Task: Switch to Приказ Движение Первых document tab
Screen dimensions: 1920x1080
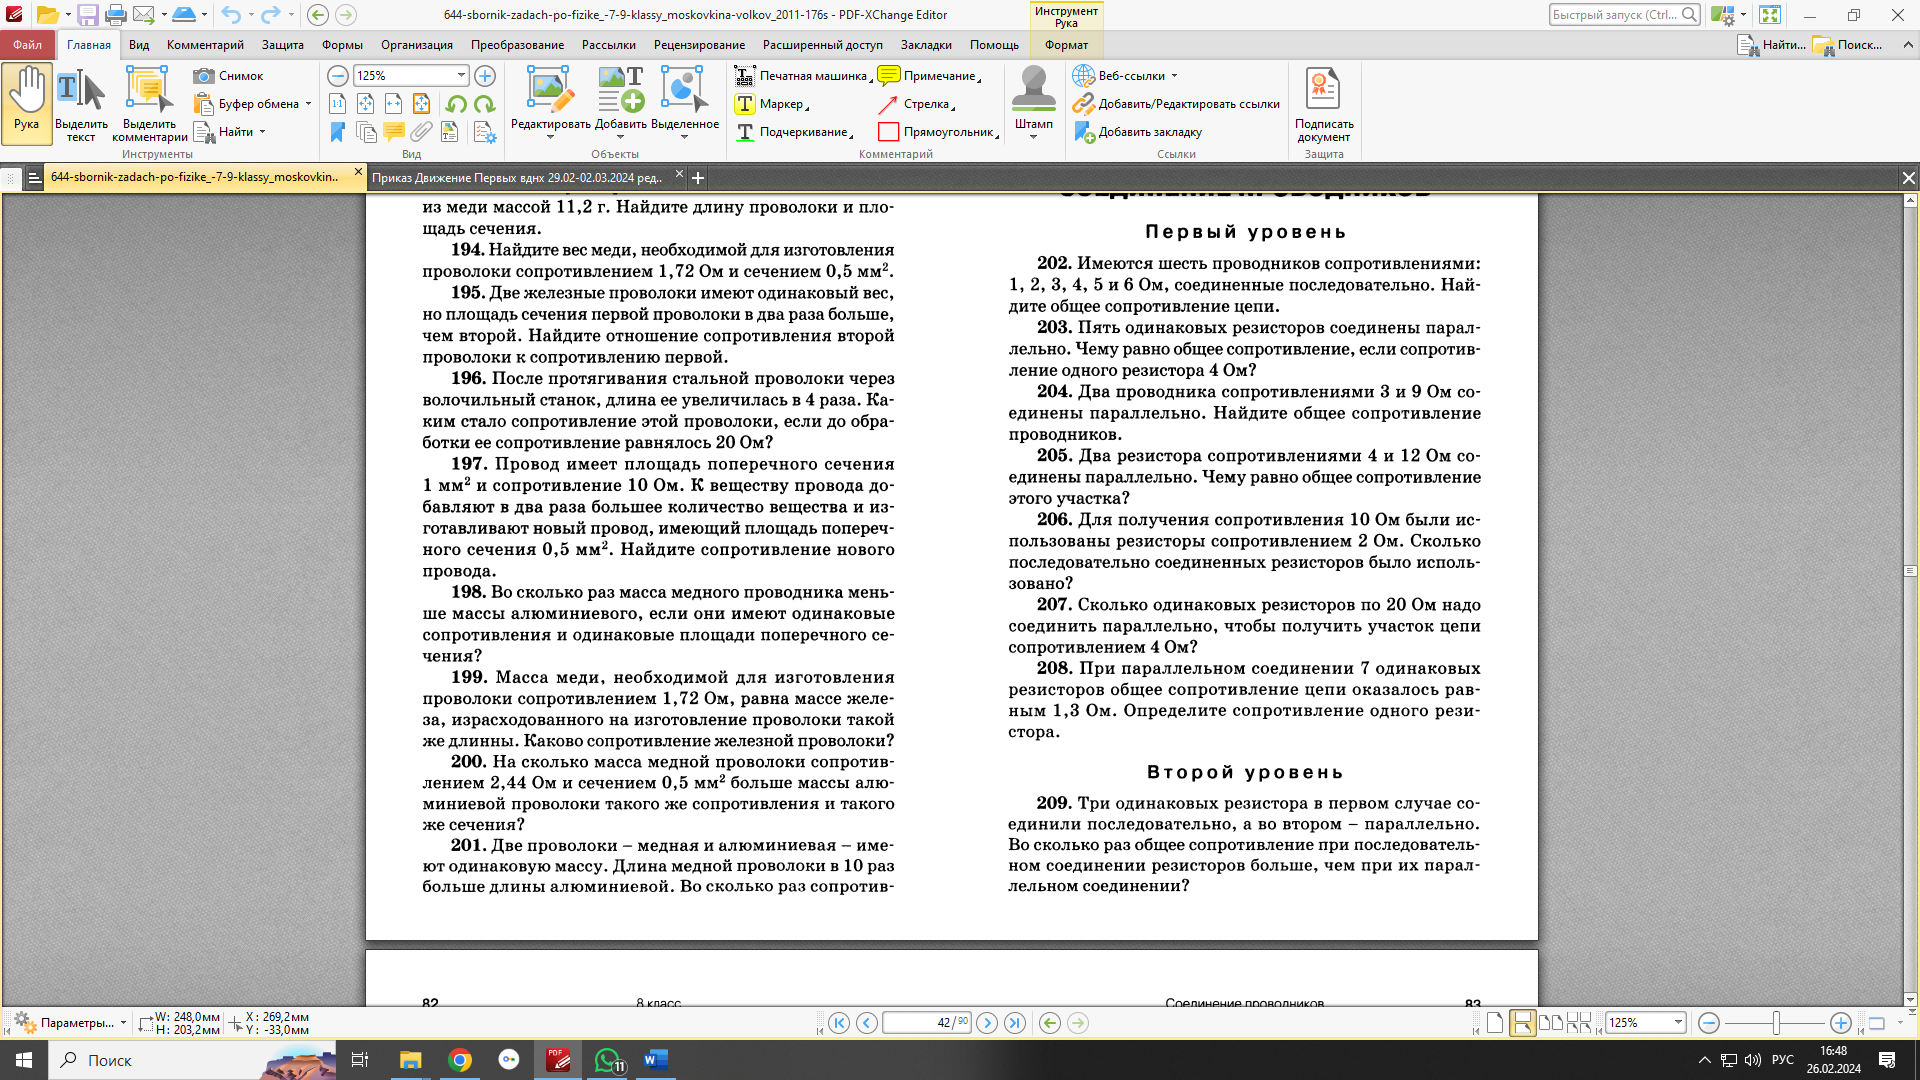Action: [517, 177]
